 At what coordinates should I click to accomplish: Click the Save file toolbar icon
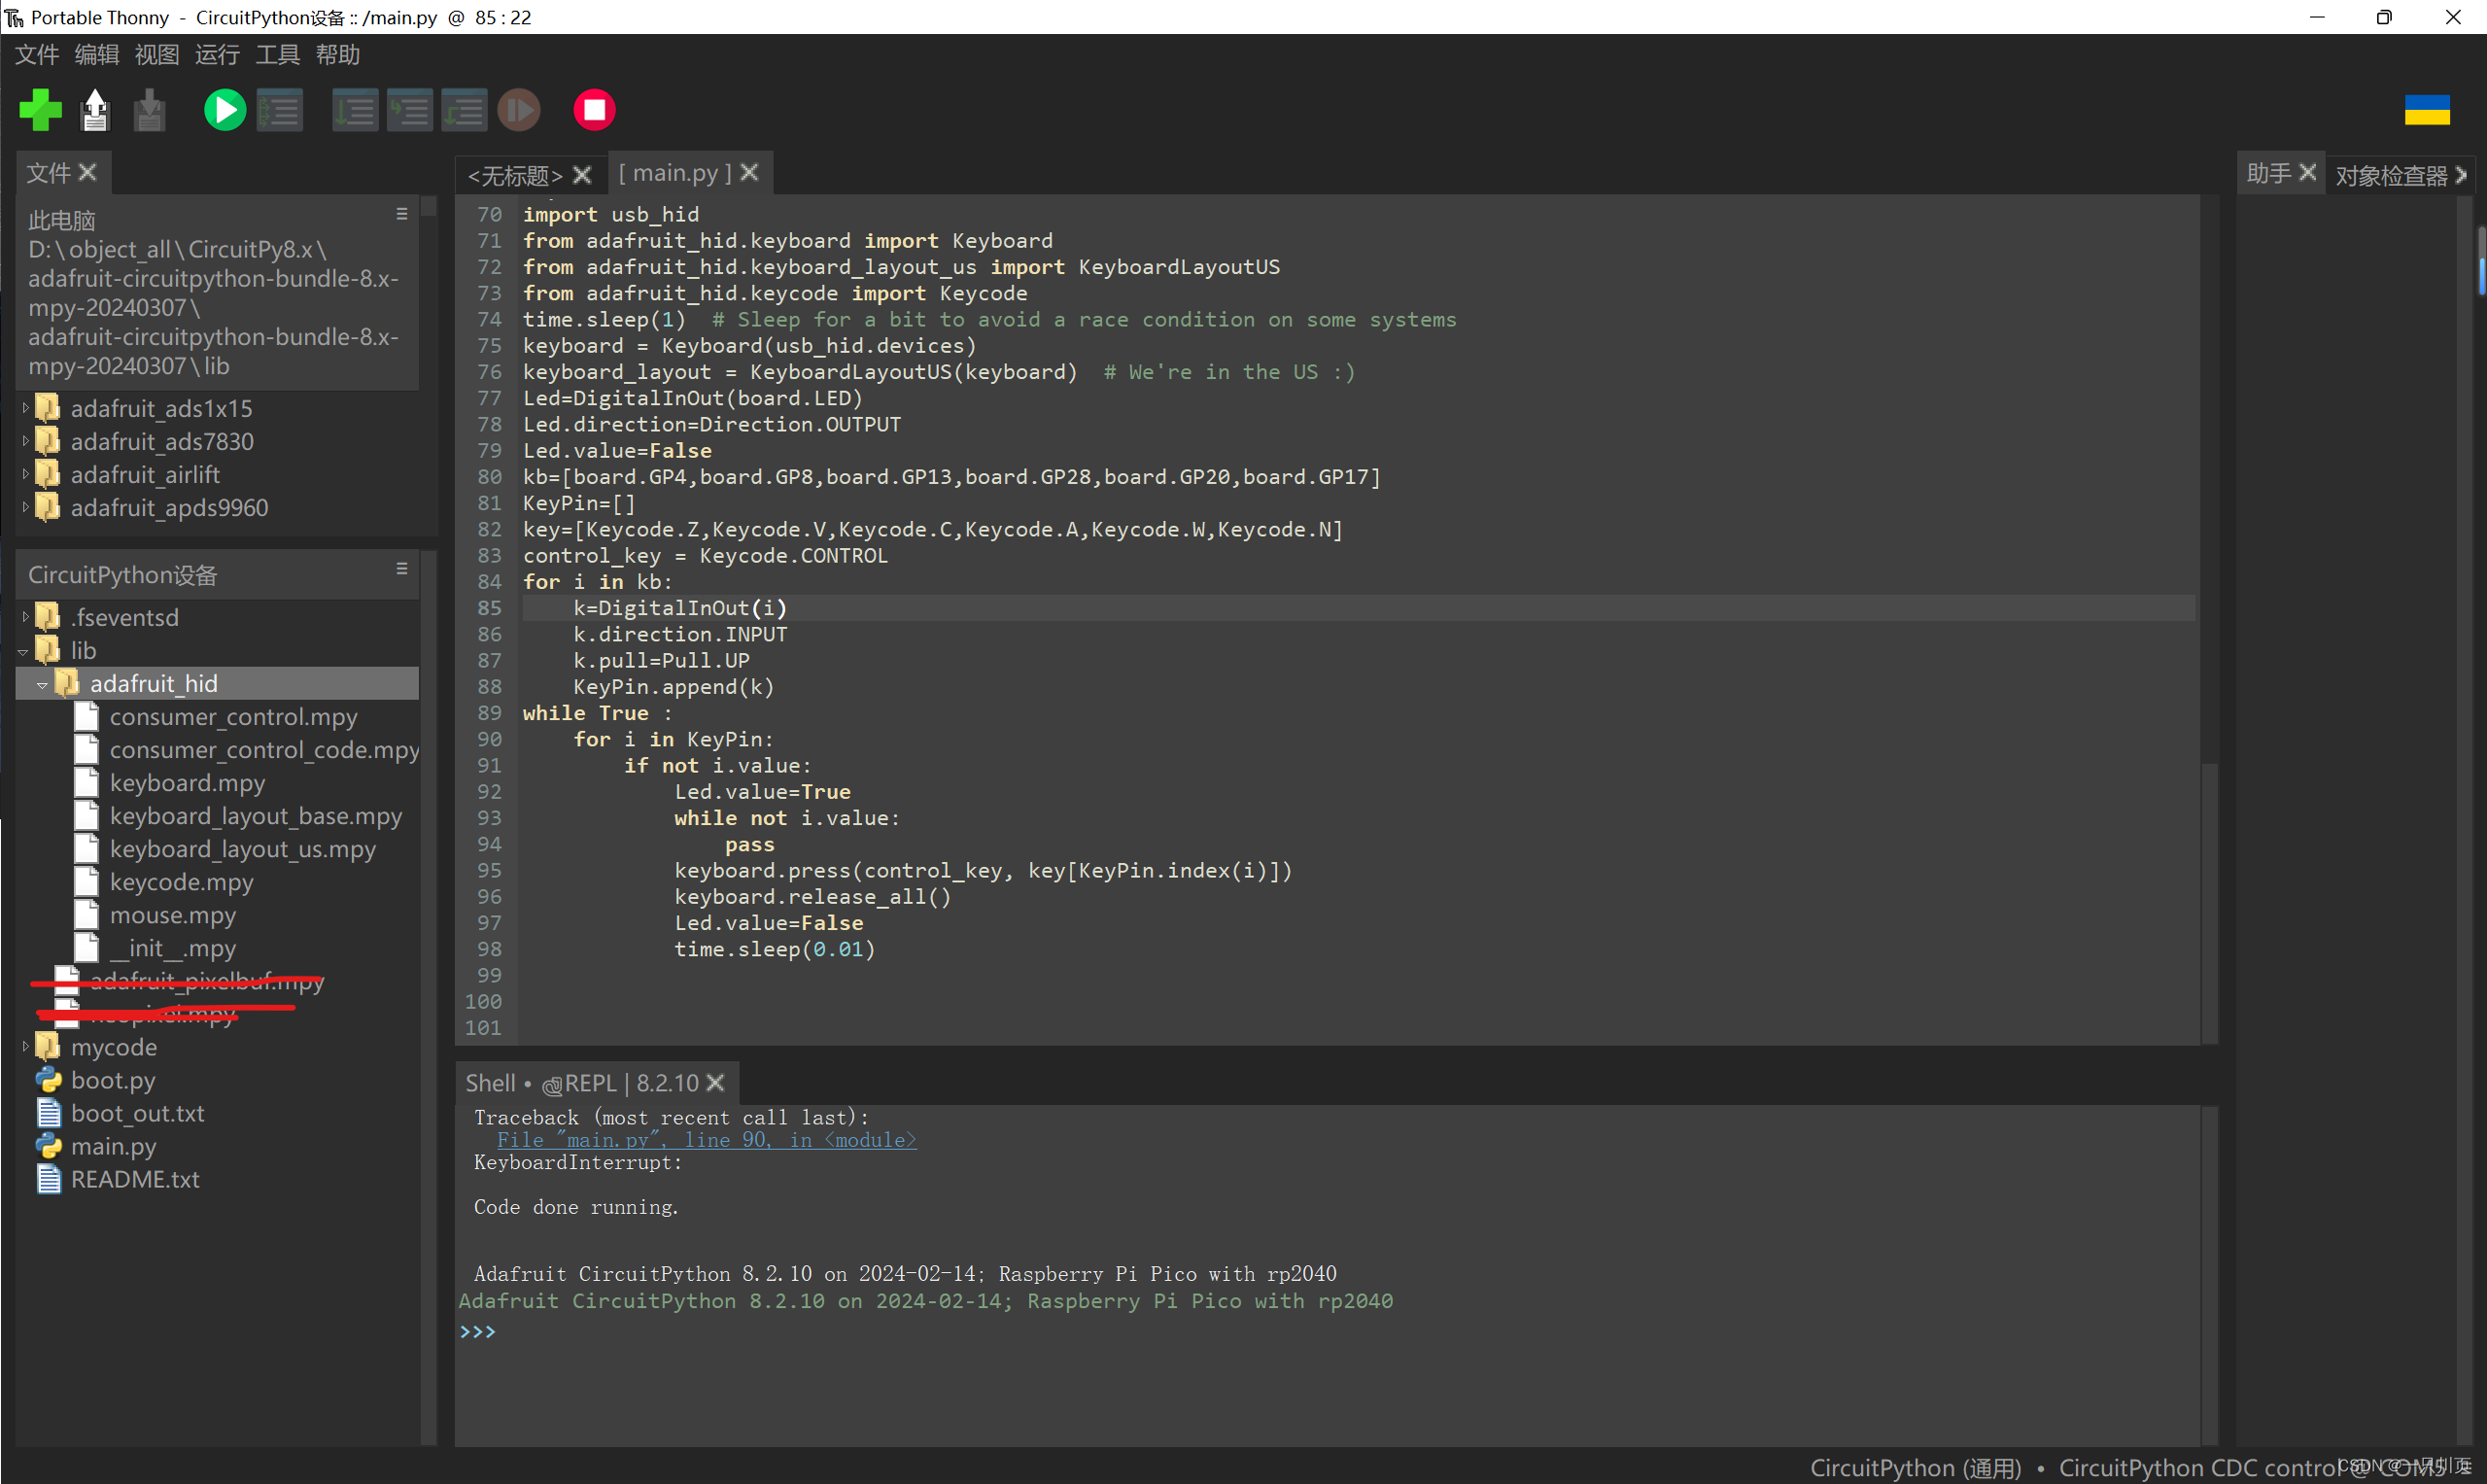coord(150,110)
